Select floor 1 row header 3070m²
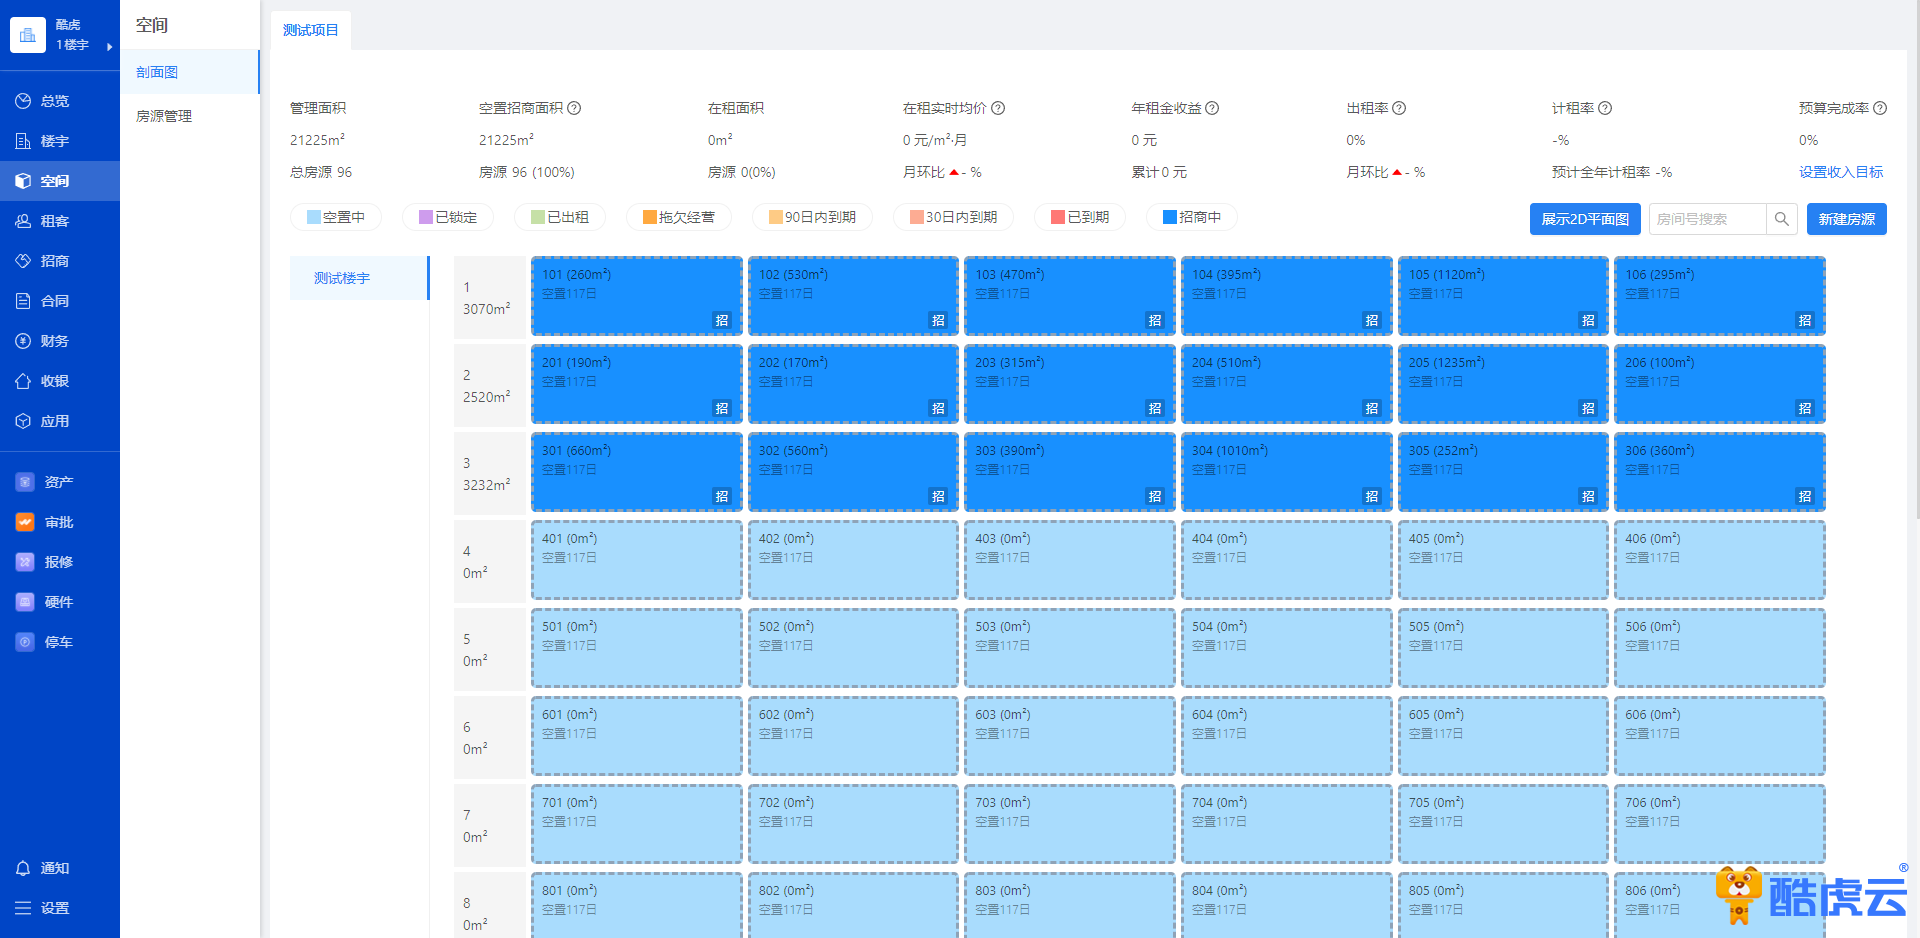 click(490, 298)
